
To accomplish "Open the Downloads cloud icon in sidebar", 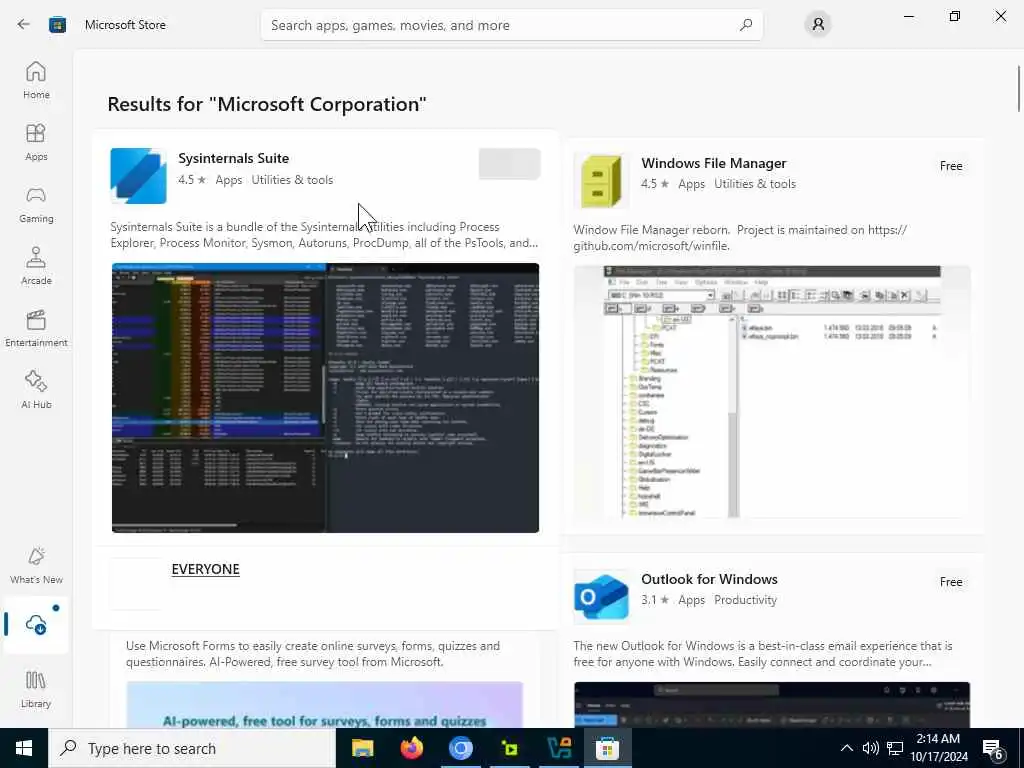I will point(36,624).
